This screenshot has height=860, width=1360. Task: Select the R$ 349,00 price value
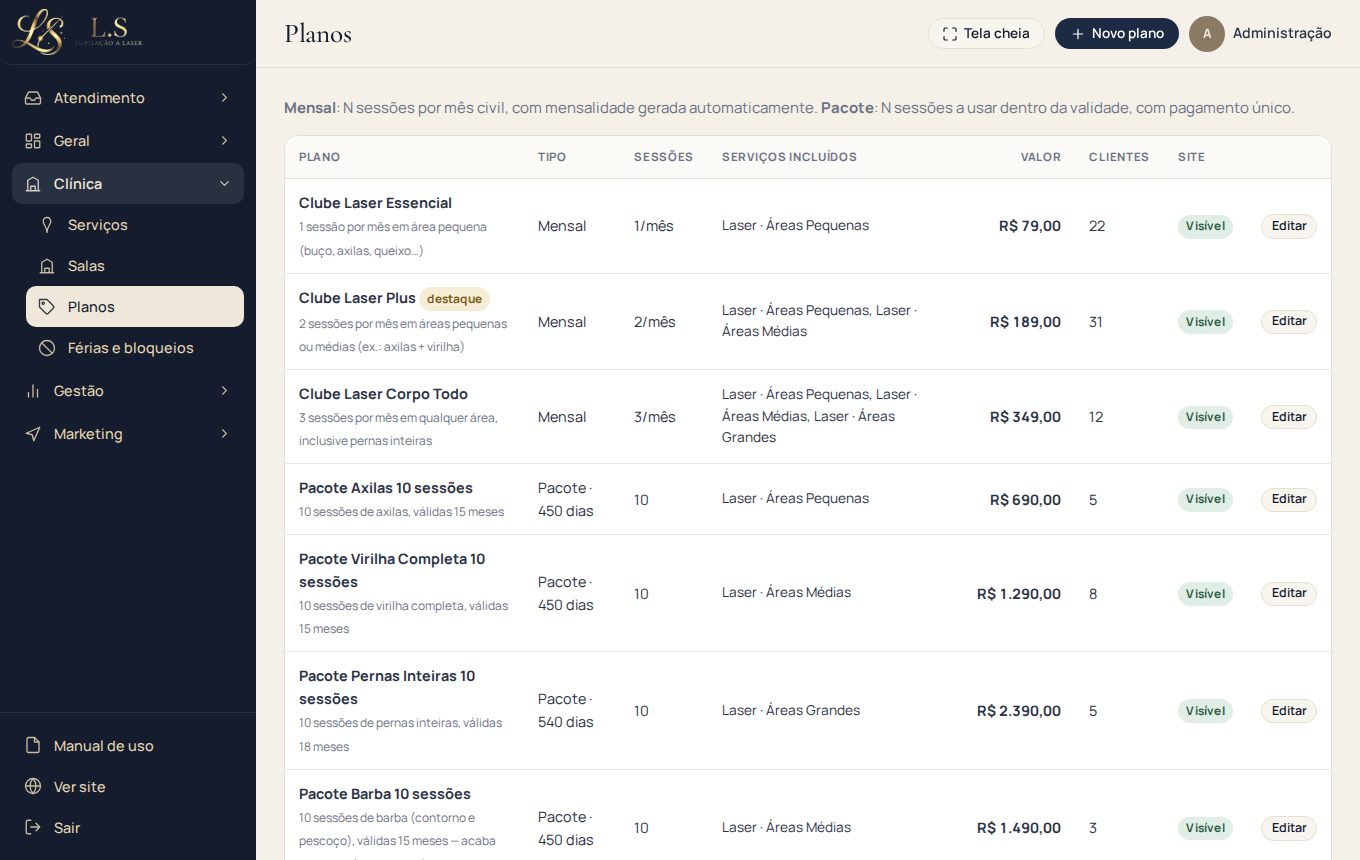1025,417
